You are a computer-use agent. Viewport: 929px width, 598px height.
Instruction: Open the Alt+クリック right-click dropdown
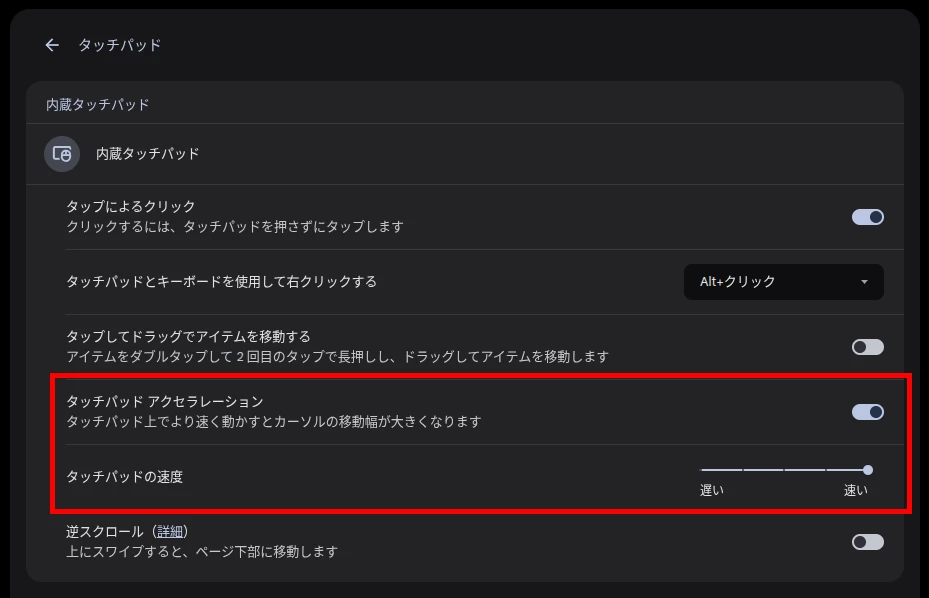tap(783, 282)
